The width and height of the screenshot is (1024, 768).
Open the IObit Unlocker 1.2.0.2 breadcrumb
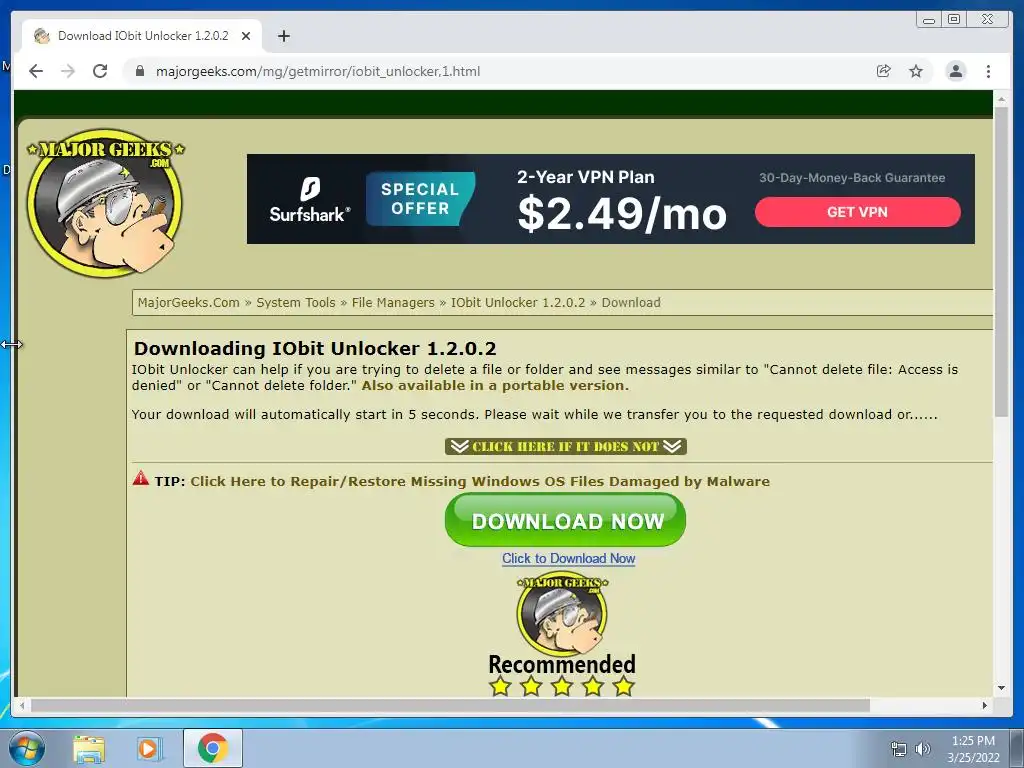pyautogui.click(x=518, y=302)
